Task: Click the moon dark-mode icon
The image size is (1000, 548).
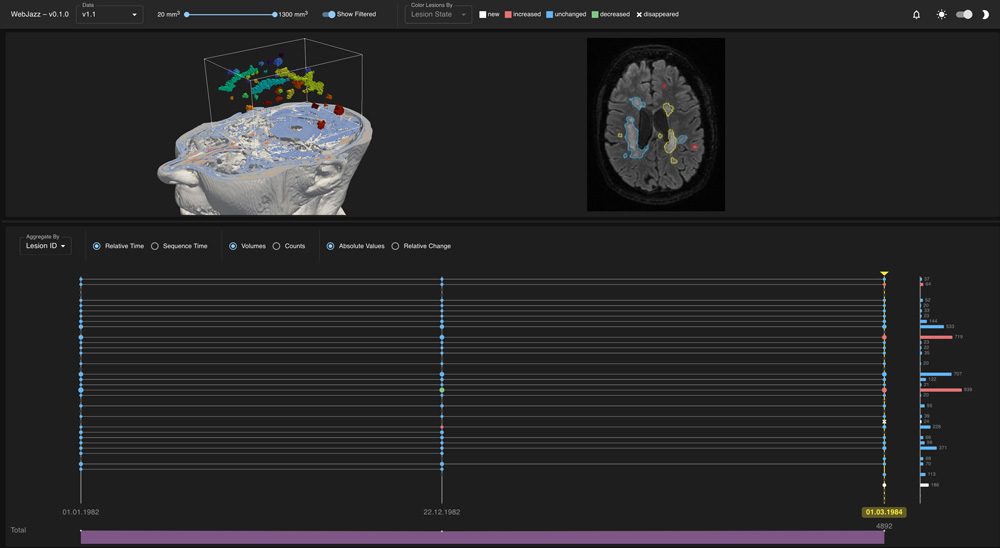Action: (985, 15)
